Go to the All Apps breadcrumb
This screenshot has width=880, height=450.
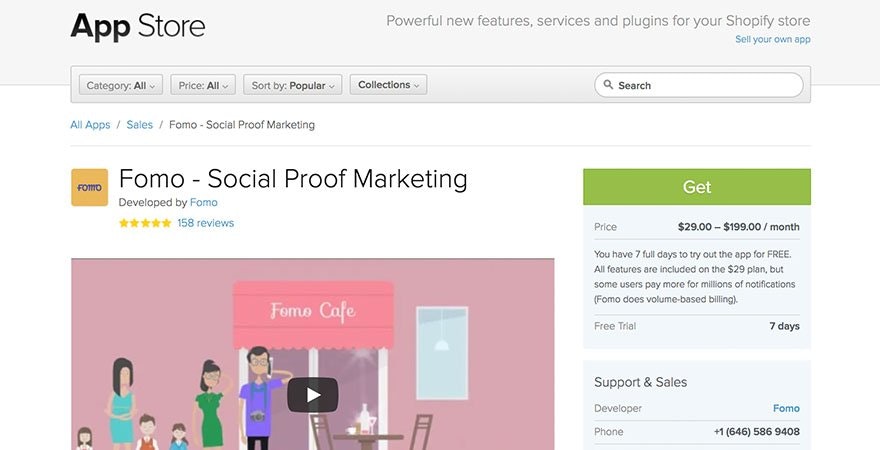[x=90, y=125]
